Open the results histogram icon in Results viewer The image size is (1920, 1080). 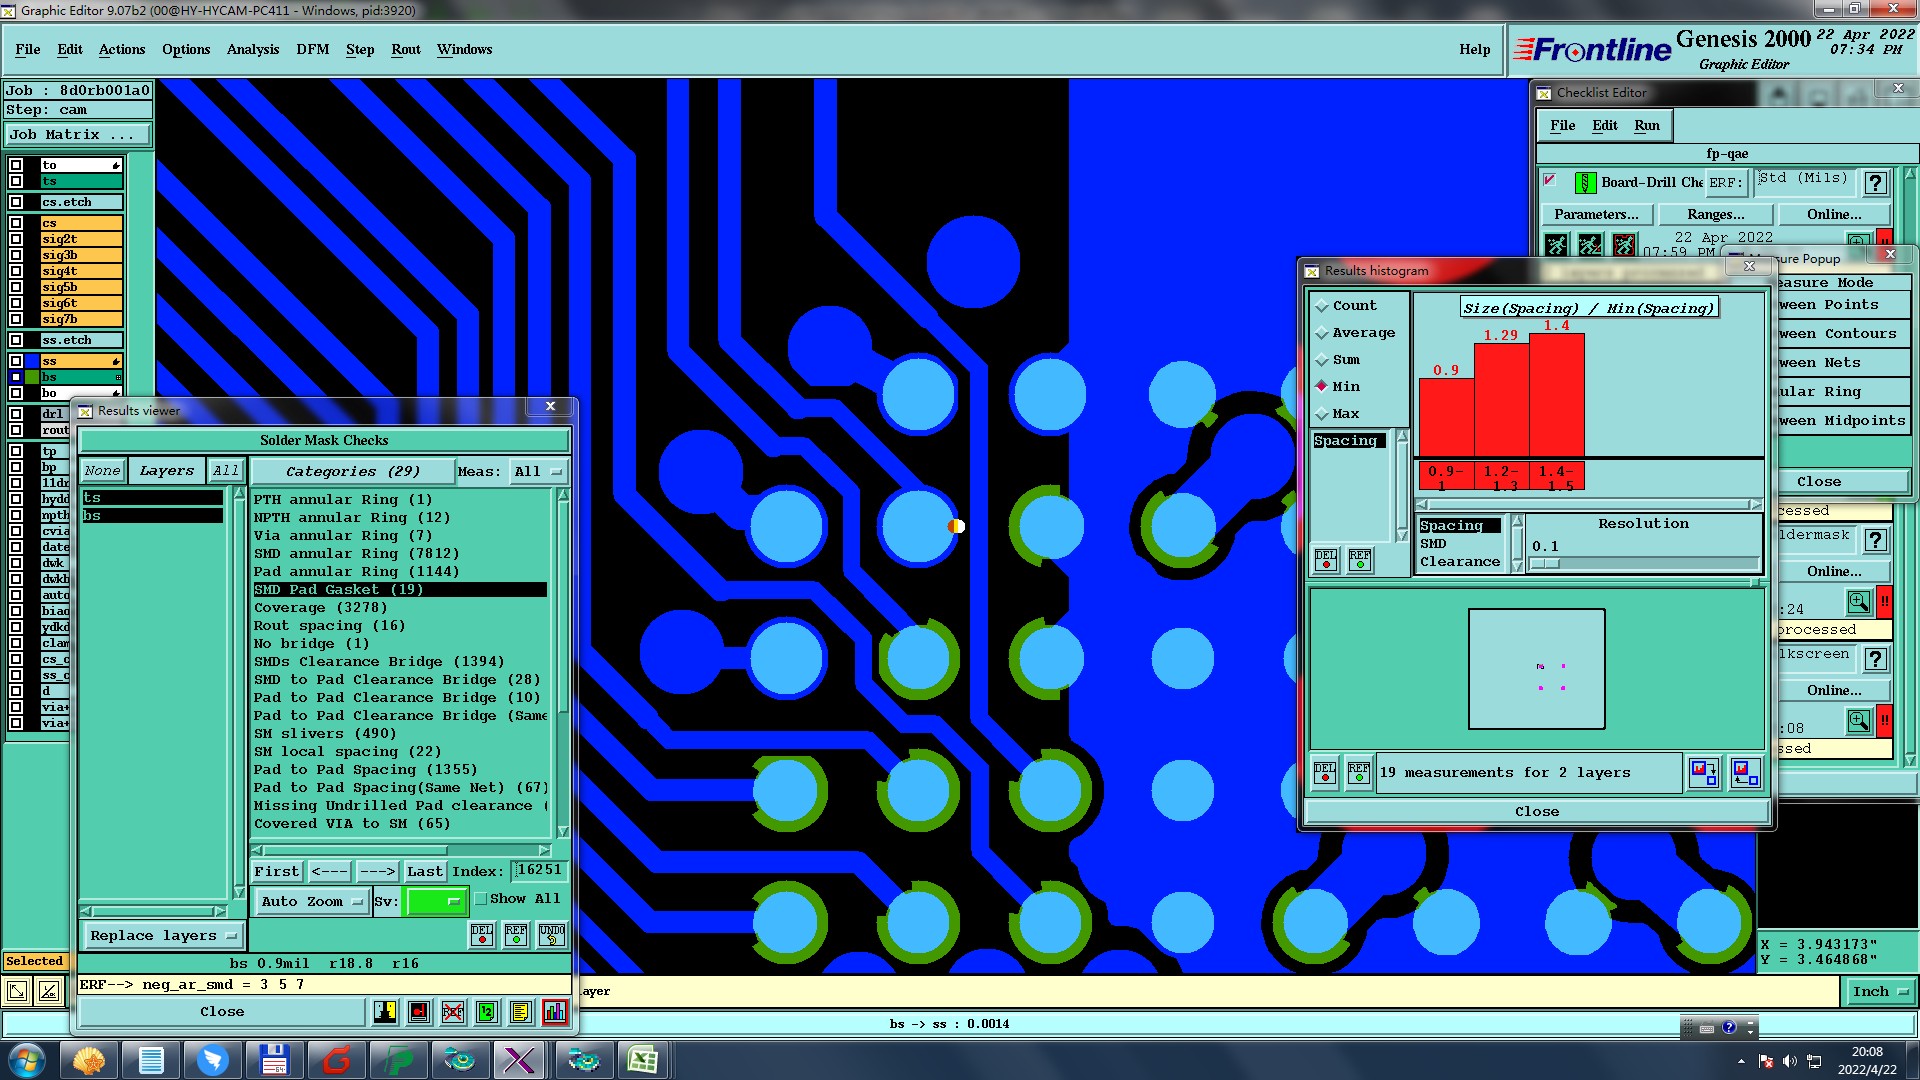tap(554, 1012)
